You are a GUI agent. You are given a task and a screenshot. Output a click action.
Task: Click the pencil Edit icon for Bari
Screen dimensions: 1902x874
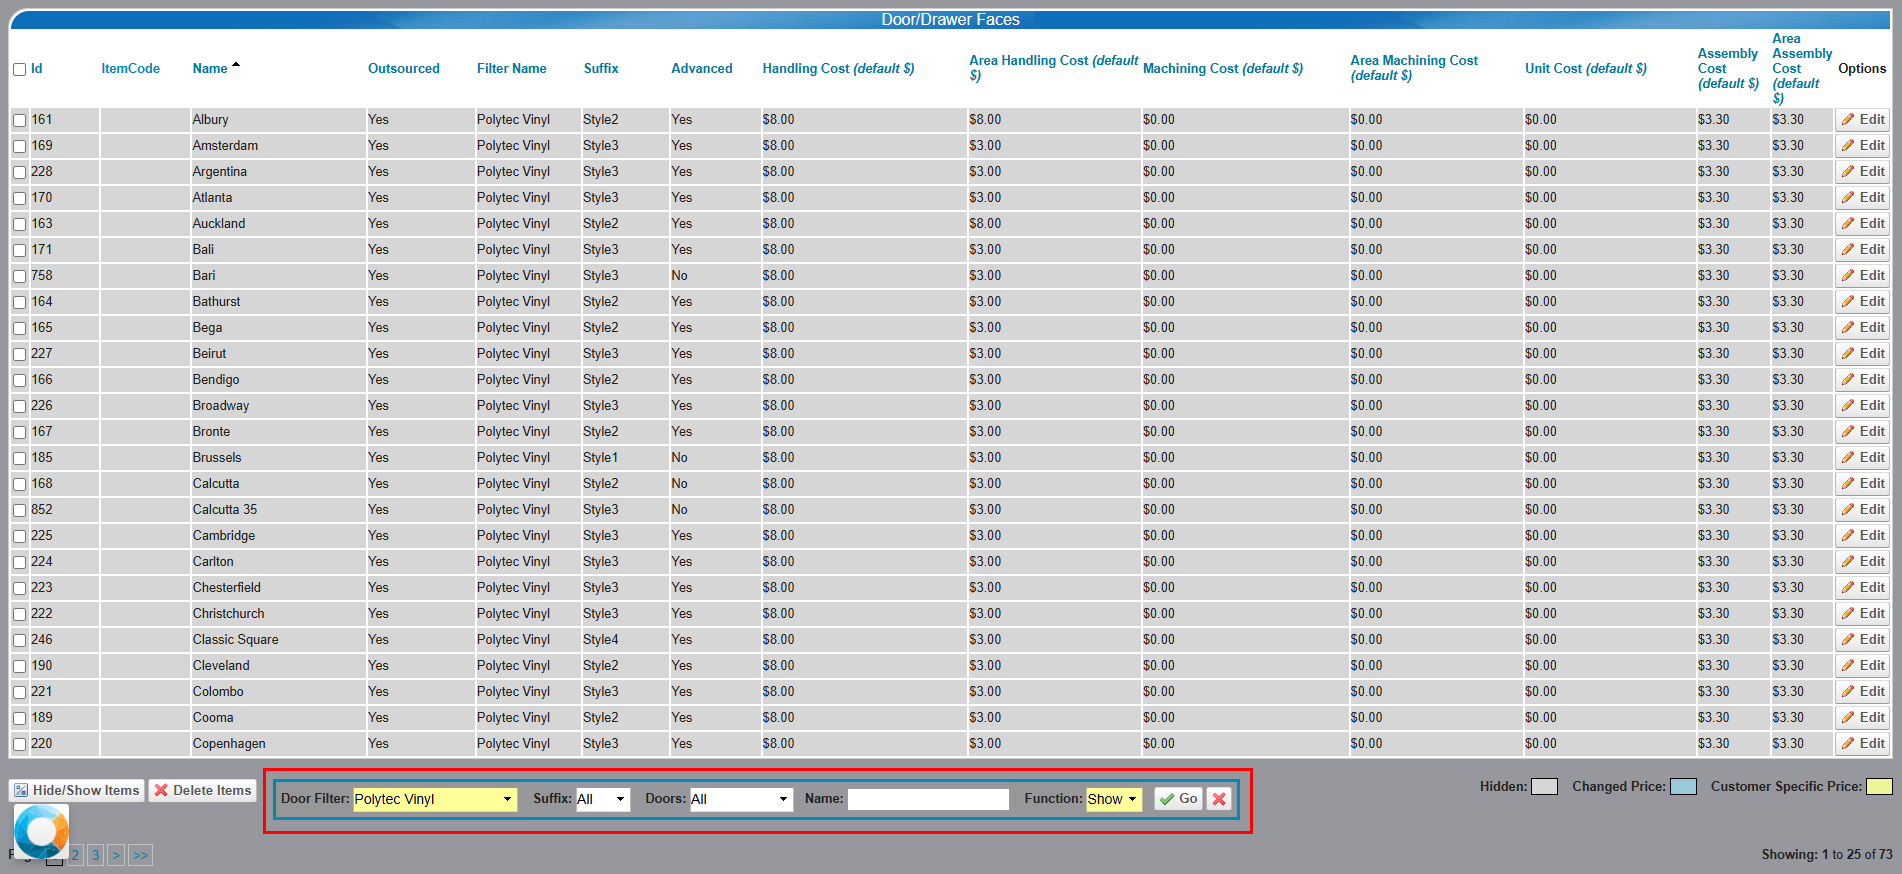pyautogui.click(x=1848, y=276)
